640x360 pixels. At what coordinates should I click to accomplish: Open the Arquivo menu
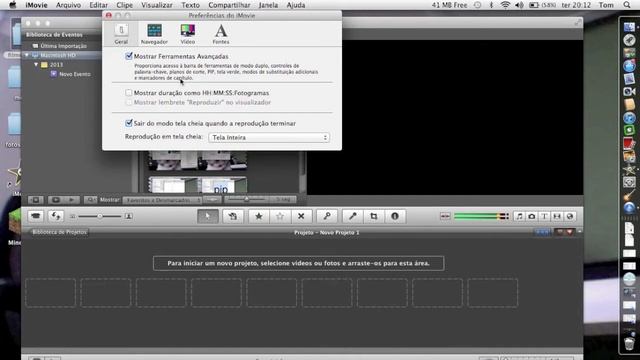[x=68, y=5]
